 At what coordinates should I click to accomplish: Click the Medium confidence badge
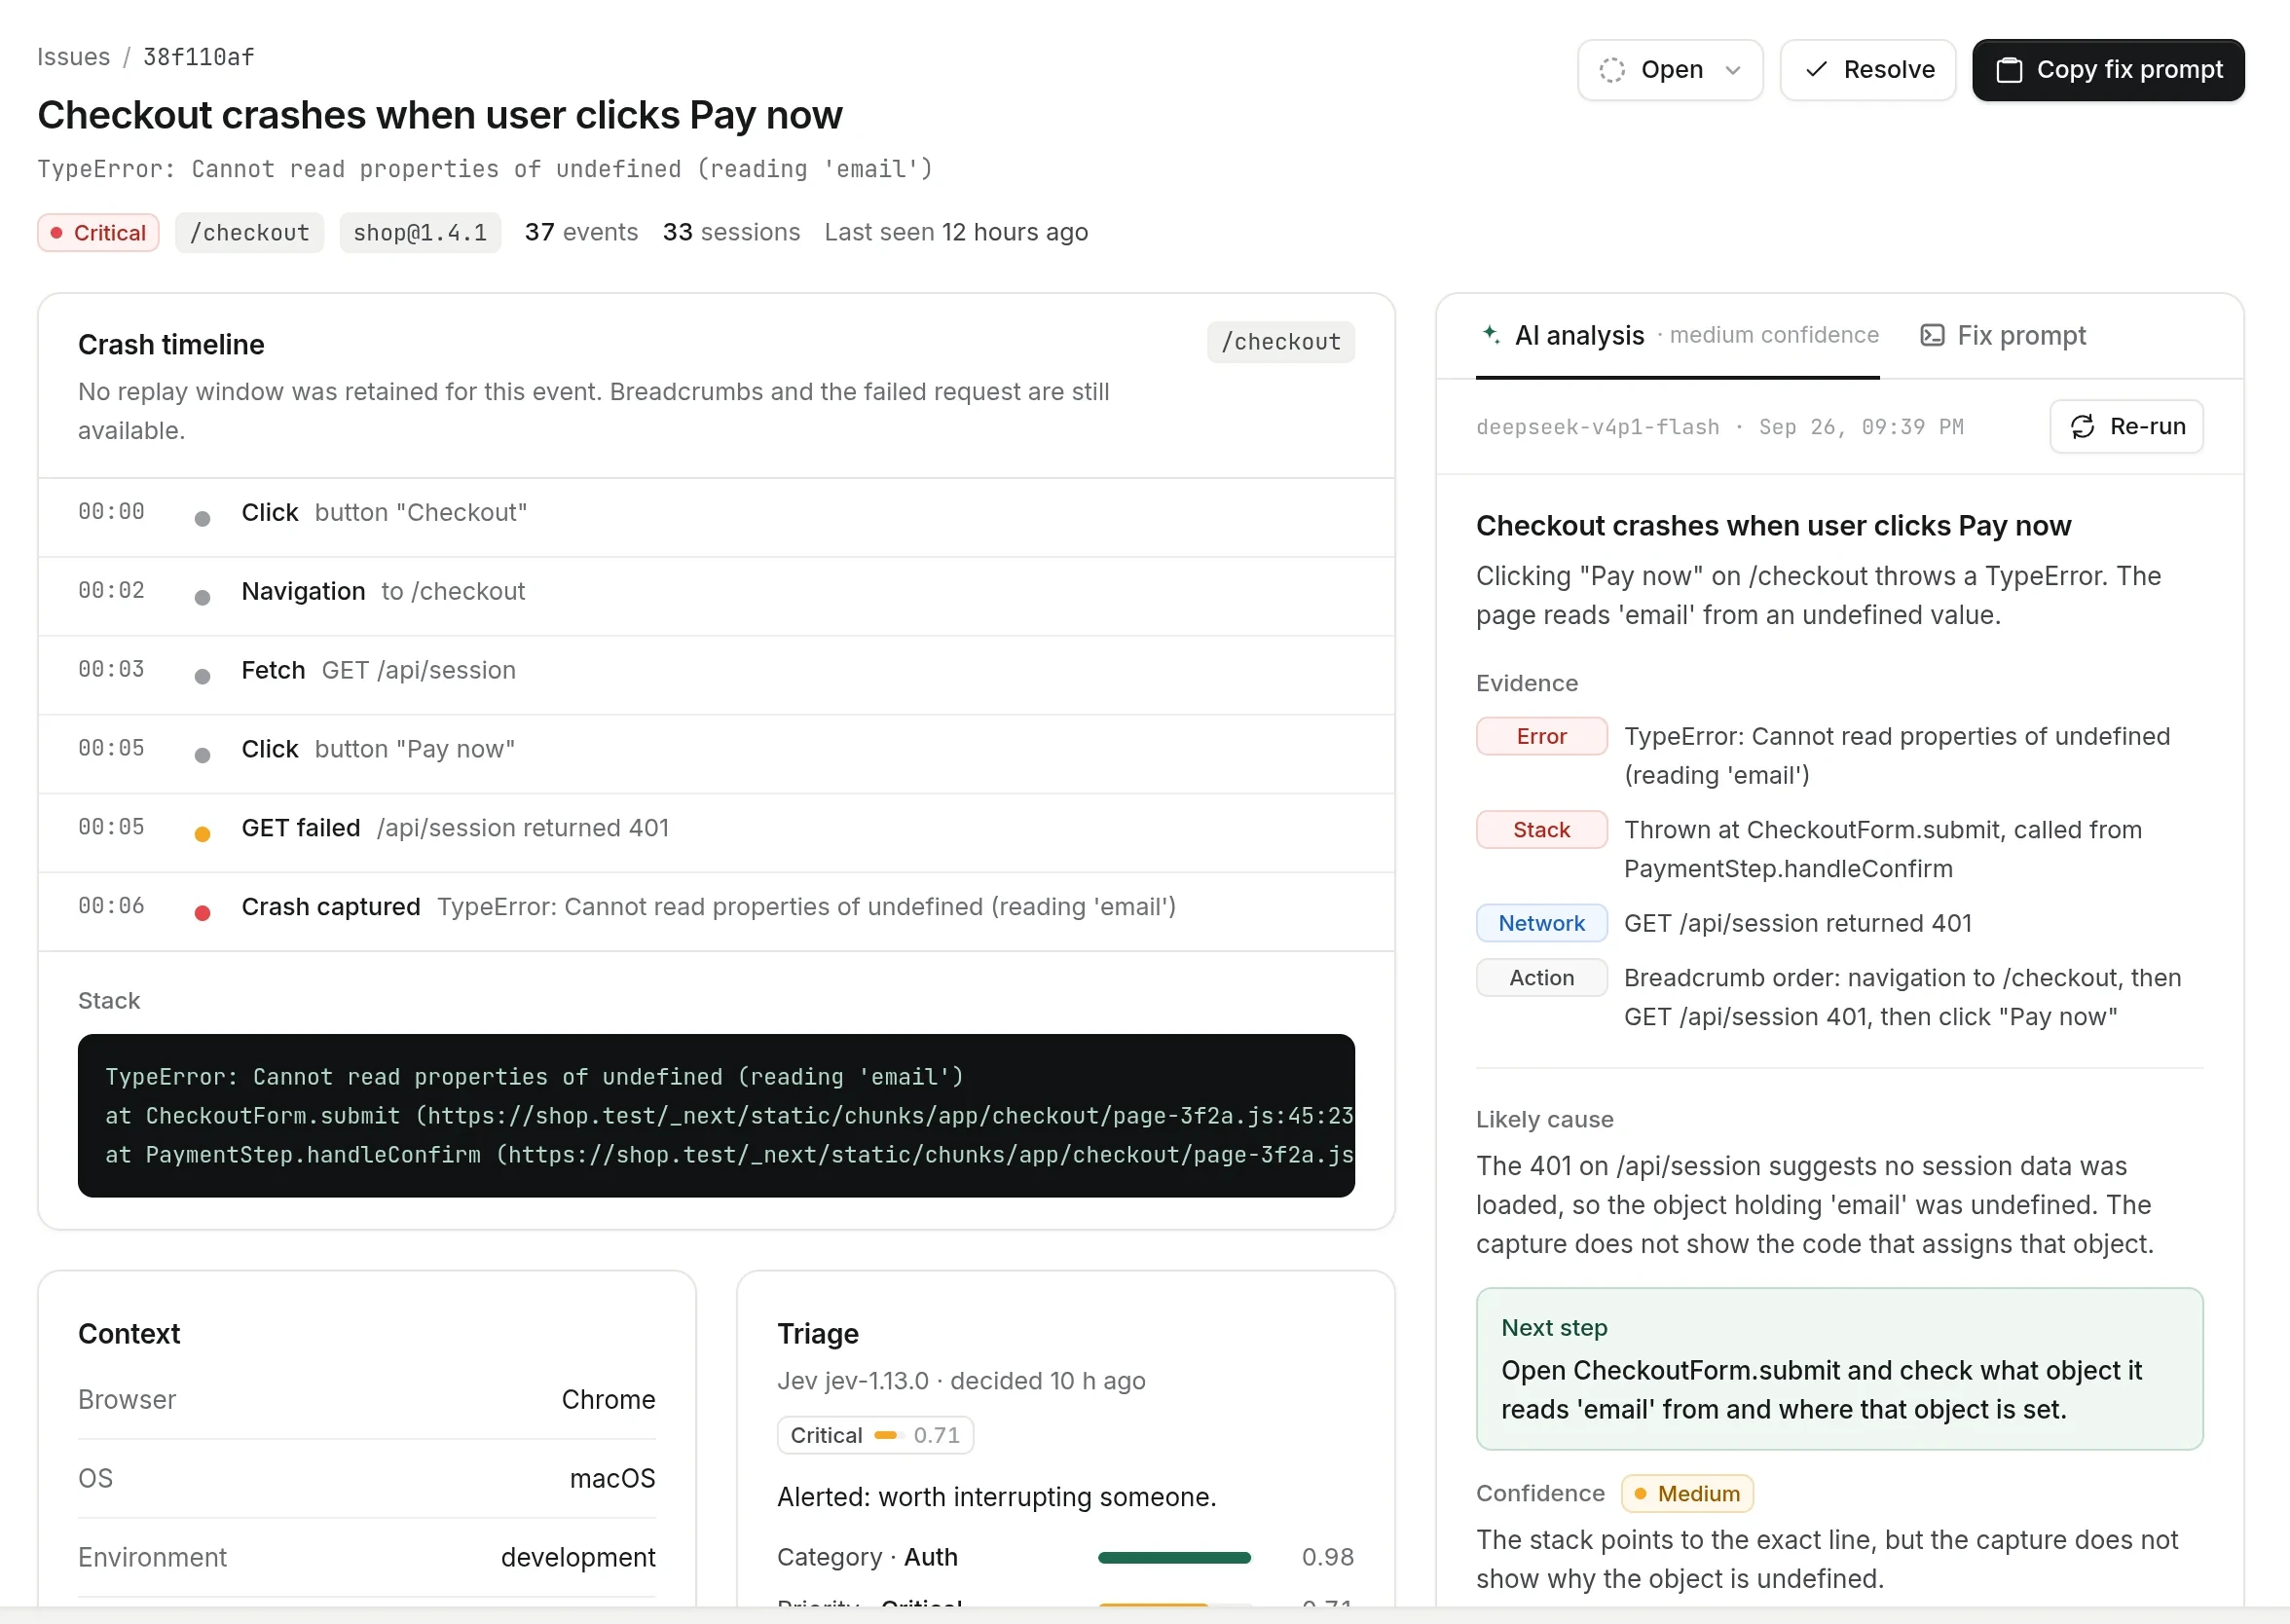pos(1687,1494)
